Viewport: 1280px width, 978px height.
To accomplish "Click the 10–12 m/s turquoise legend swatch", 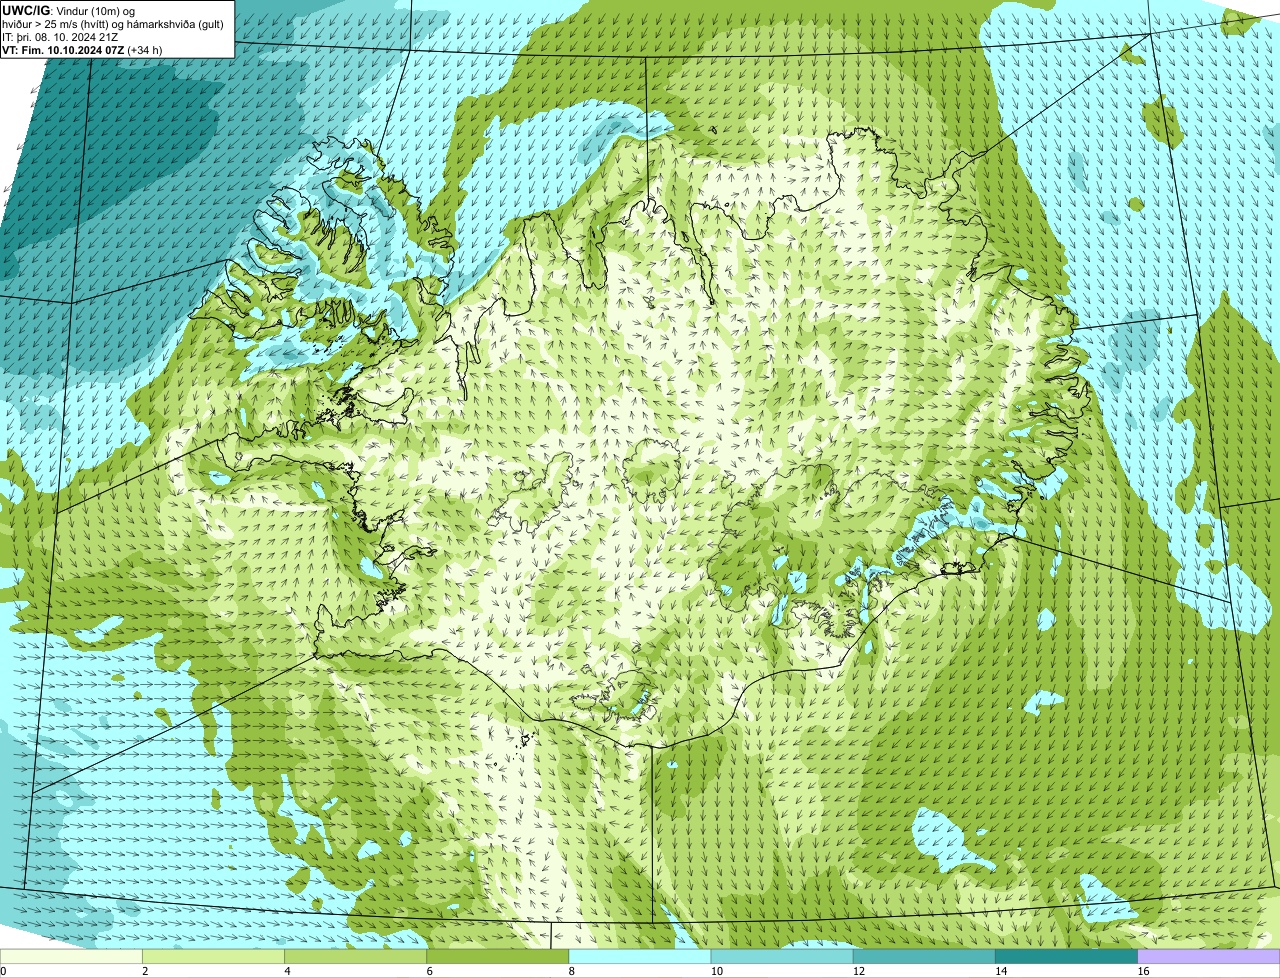I will [x=782, y=956].
